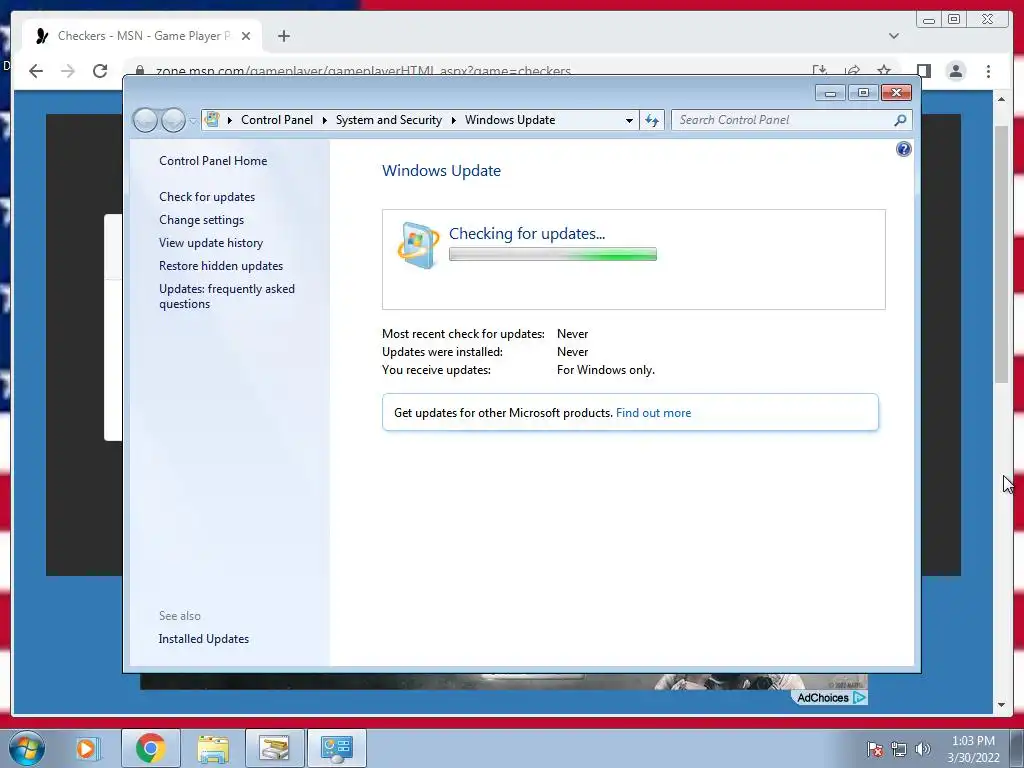Click the network icon in system tray
Screen dimensions: 1024x768
tap(899, 749)
